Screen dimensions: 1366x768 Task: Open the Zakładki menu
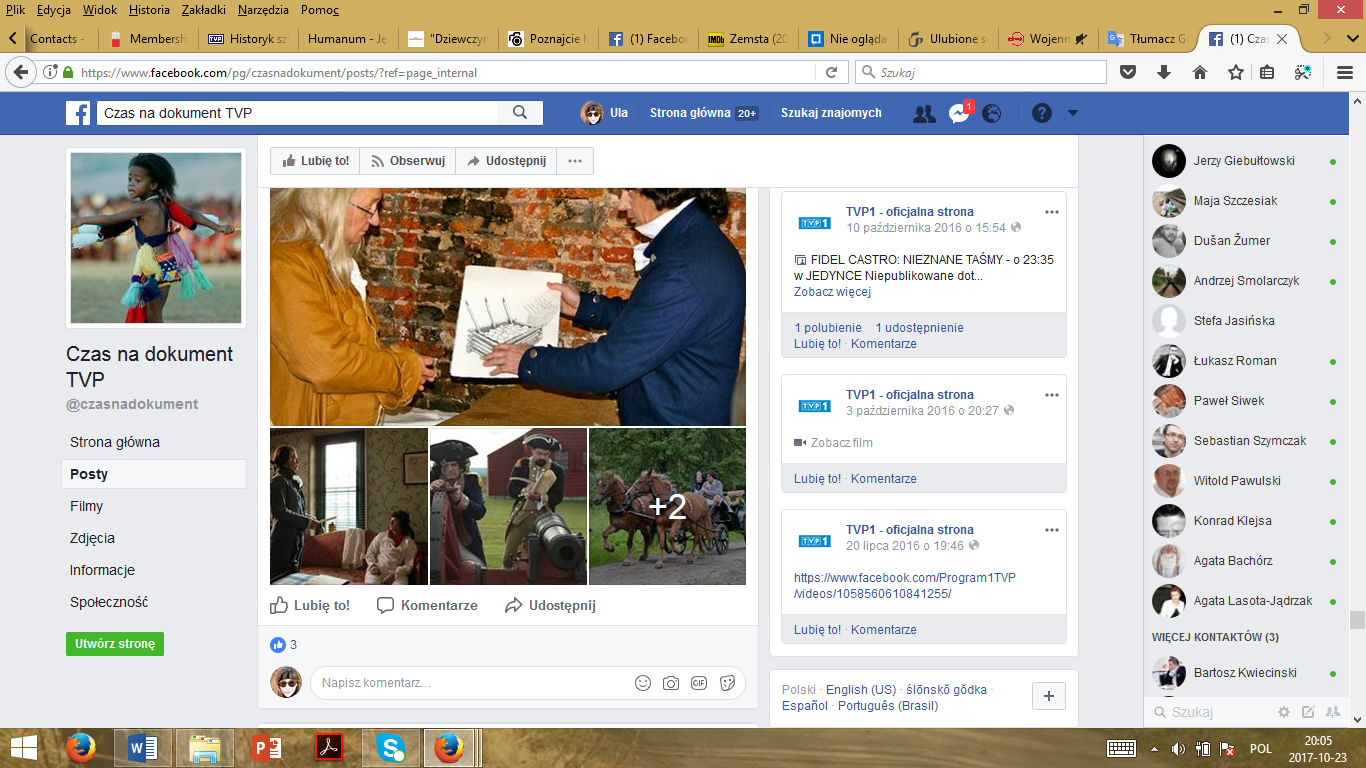coord(204,10)
